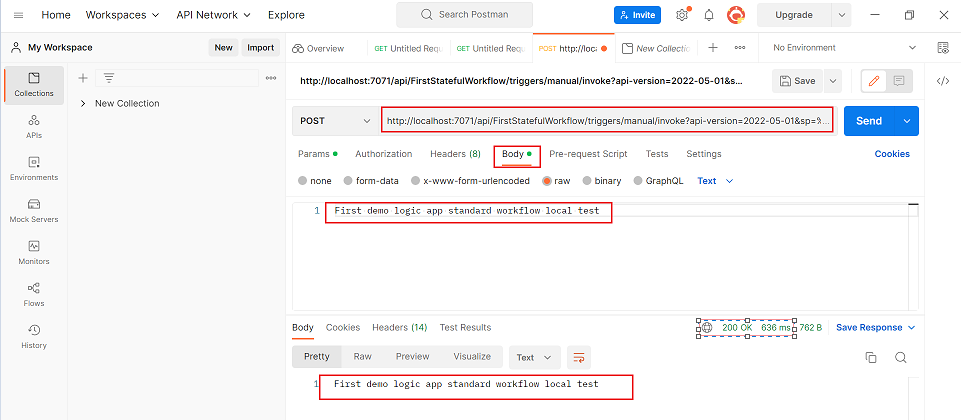Switch to edit mode pencil icon
The width and height of the screenshot is (961, 420).
tap(874, 81)
